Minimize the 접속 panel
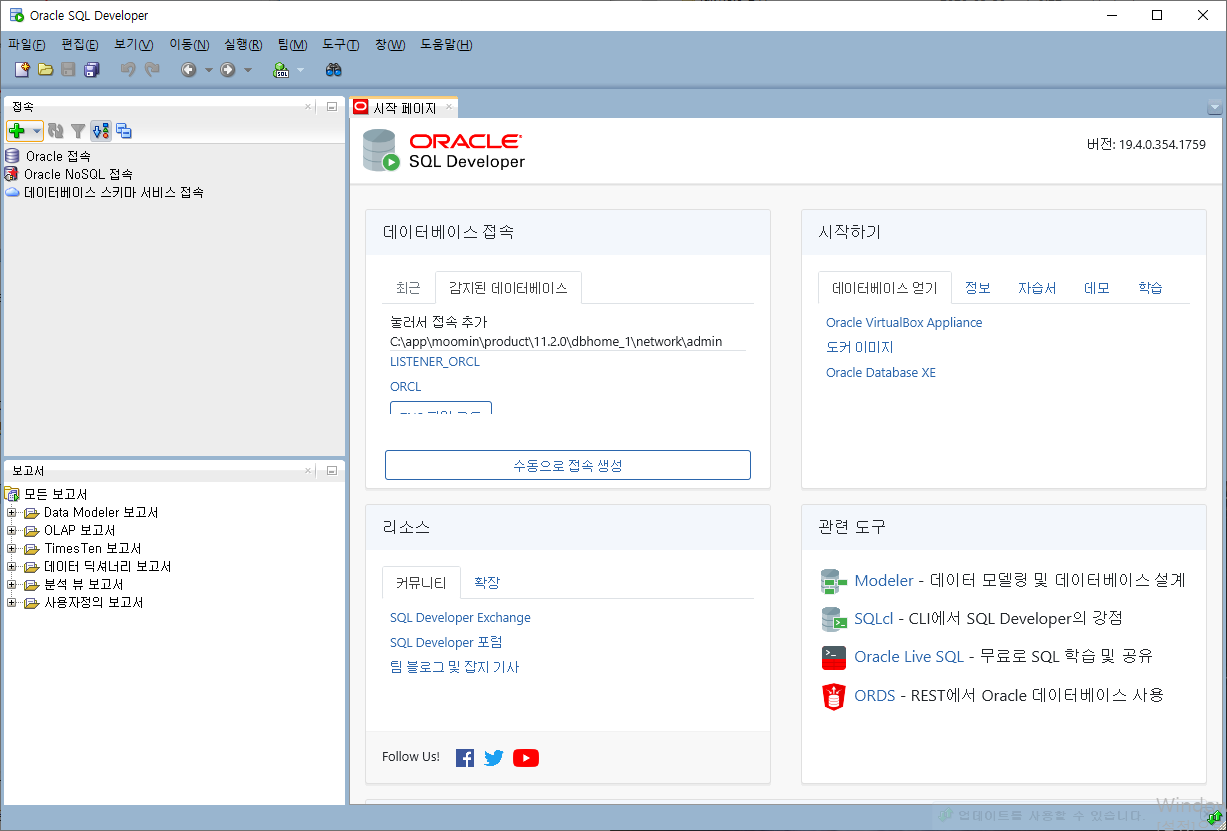This screenshot has width=1227, height=831. (x=331, y=106)
